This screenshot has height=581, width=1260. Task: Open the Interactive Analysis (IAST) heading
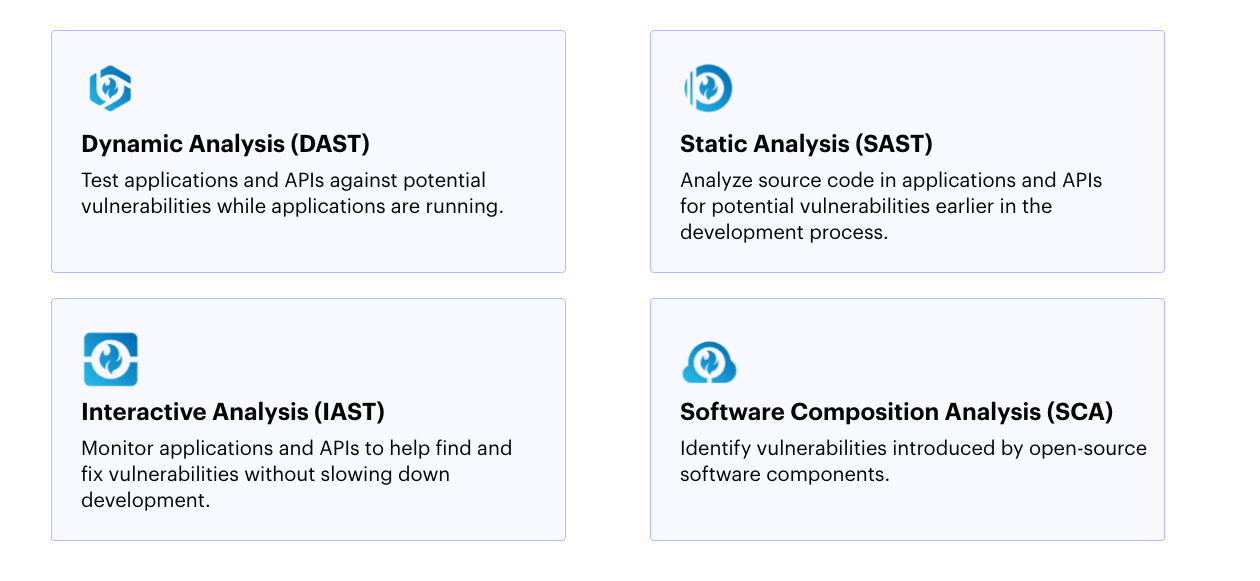(x=232, y=412)
